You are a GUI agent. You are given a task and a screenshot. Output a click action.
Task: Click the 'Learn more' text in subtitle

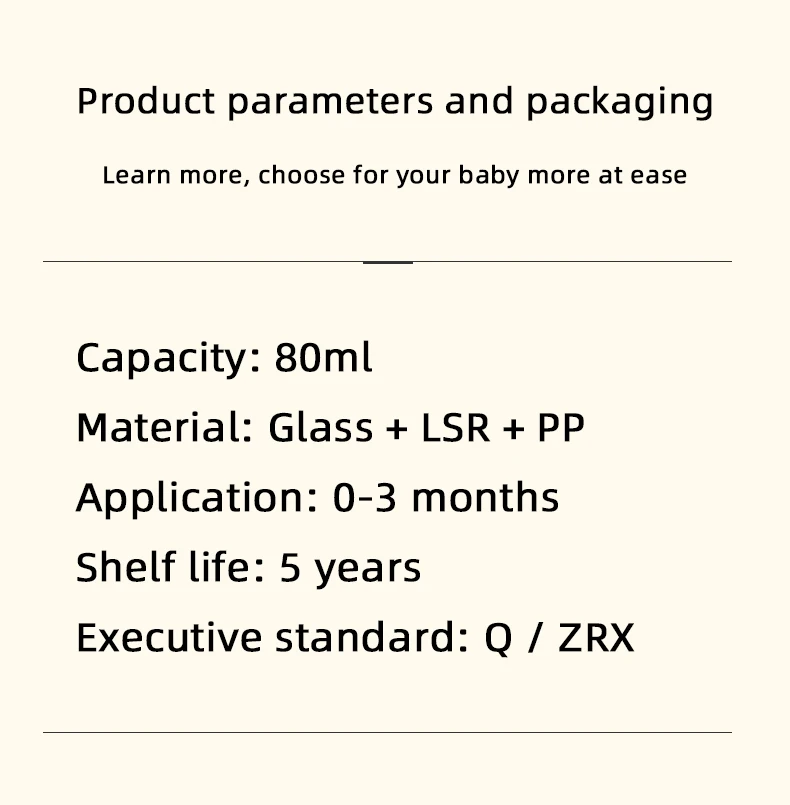[174, 176]
